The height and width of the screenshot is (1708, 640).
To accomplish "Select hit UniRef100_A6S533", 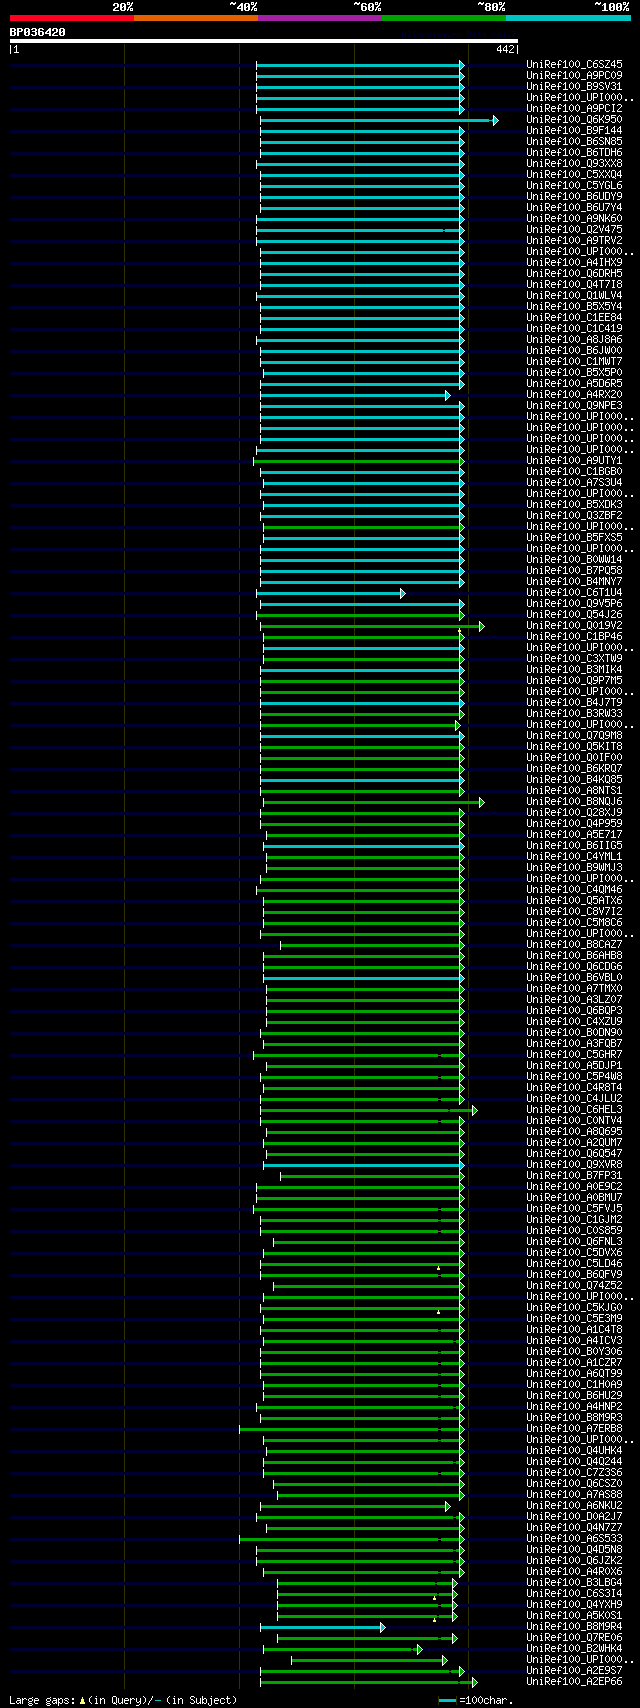I will pos(574,1539).
